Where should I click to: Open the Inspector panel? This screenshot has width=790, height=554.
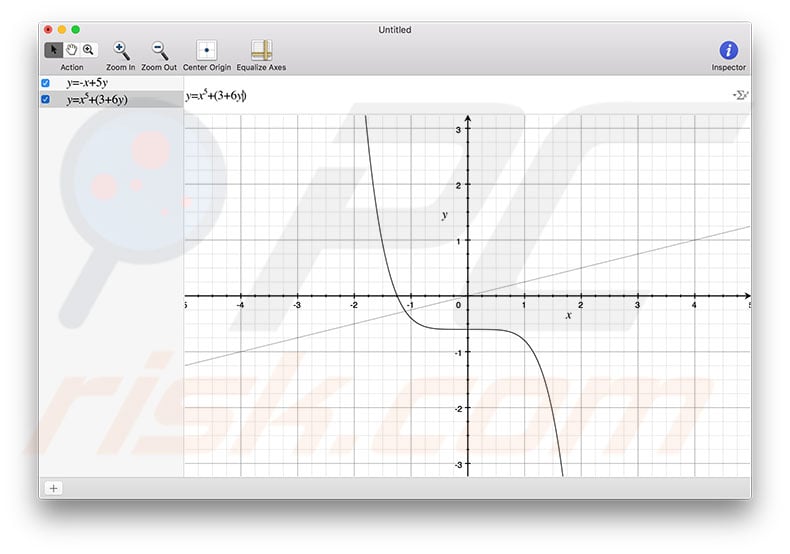[728, 50]
